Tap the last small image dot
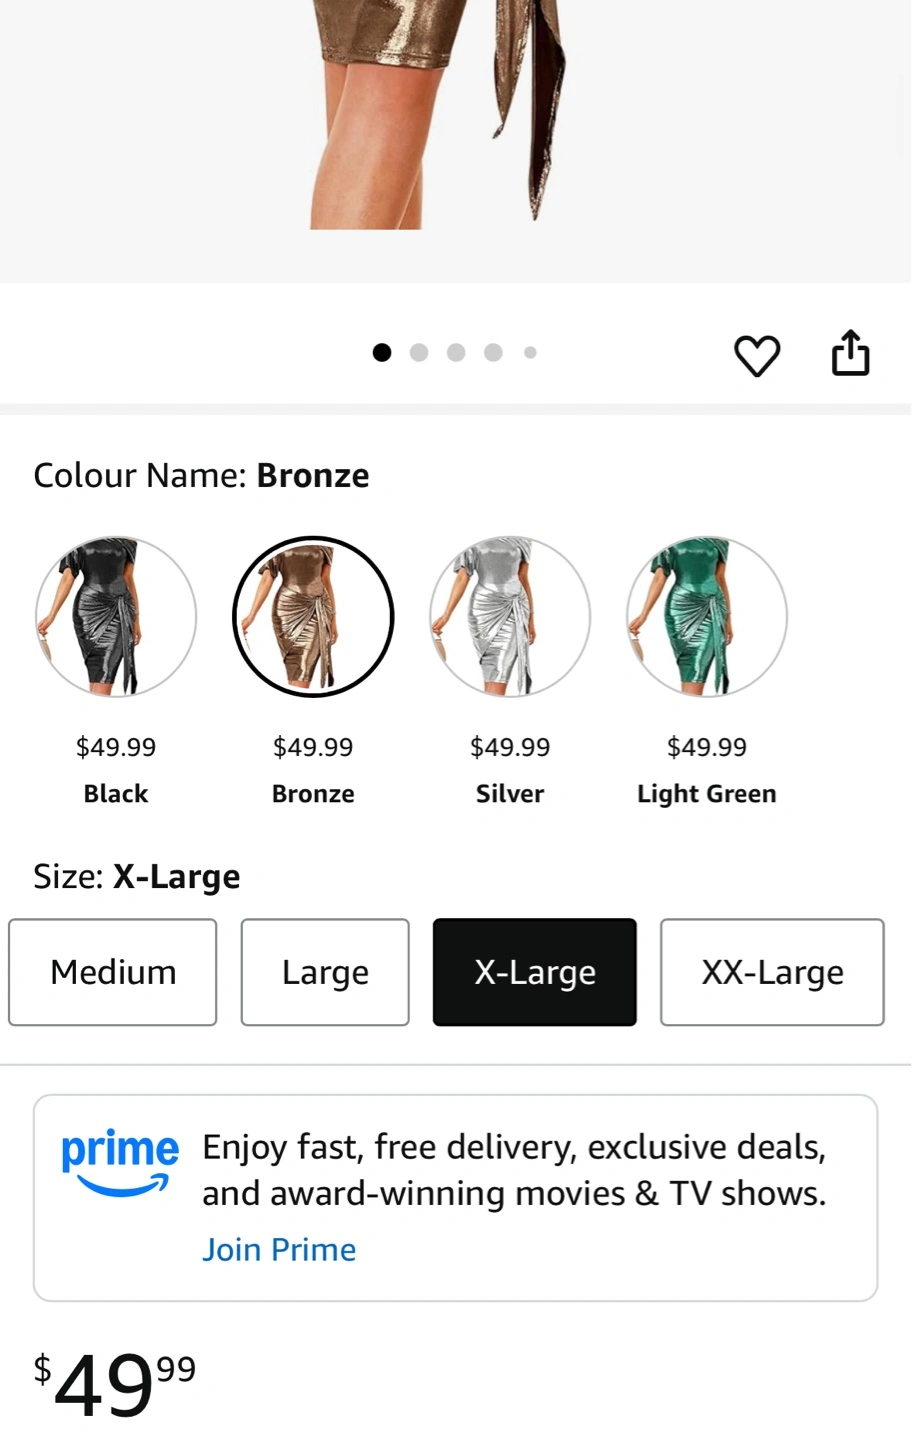 point(530,352)
